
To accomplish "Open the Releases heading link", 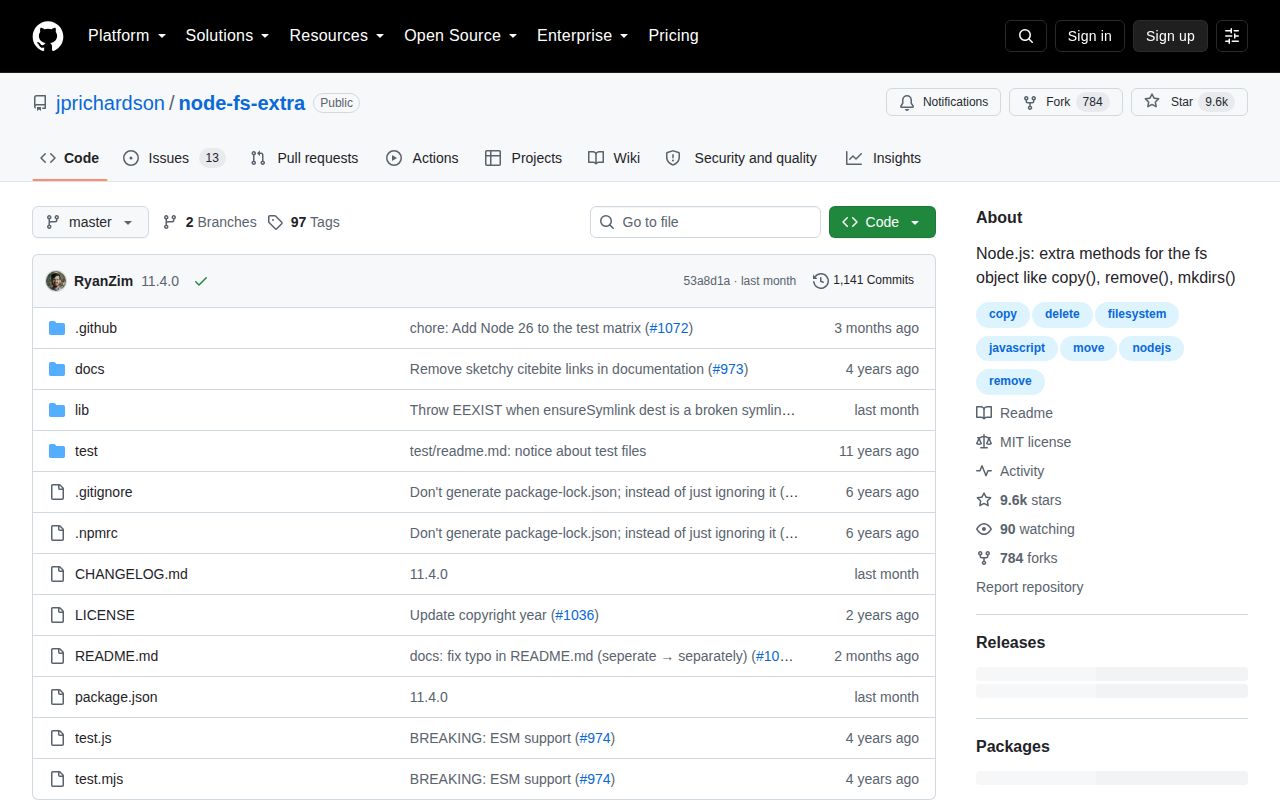I will (x=1010, y=642).
